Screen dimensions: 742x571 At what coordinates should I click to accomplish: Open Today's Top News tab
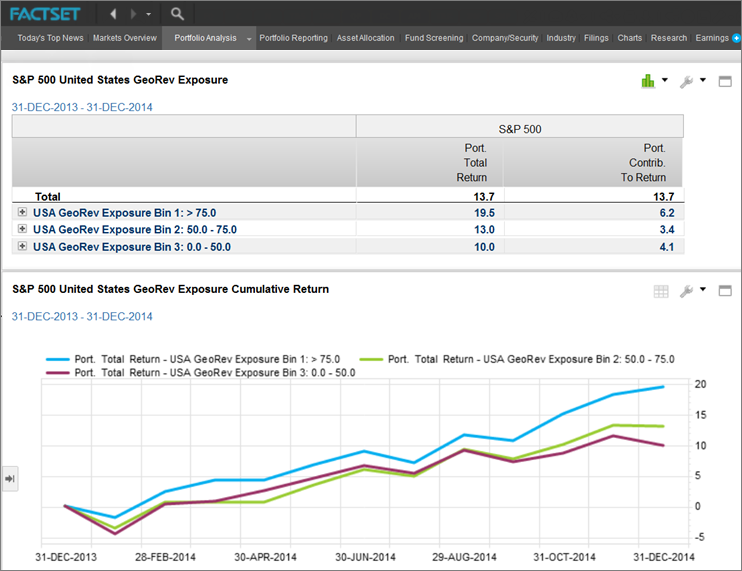50,38
